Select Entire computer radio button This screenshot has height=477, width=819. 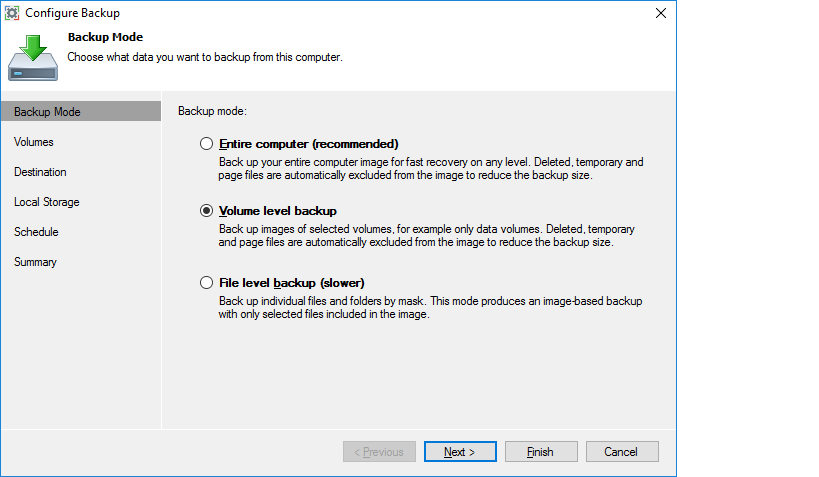pyautogui.click(x=207, y=143)
